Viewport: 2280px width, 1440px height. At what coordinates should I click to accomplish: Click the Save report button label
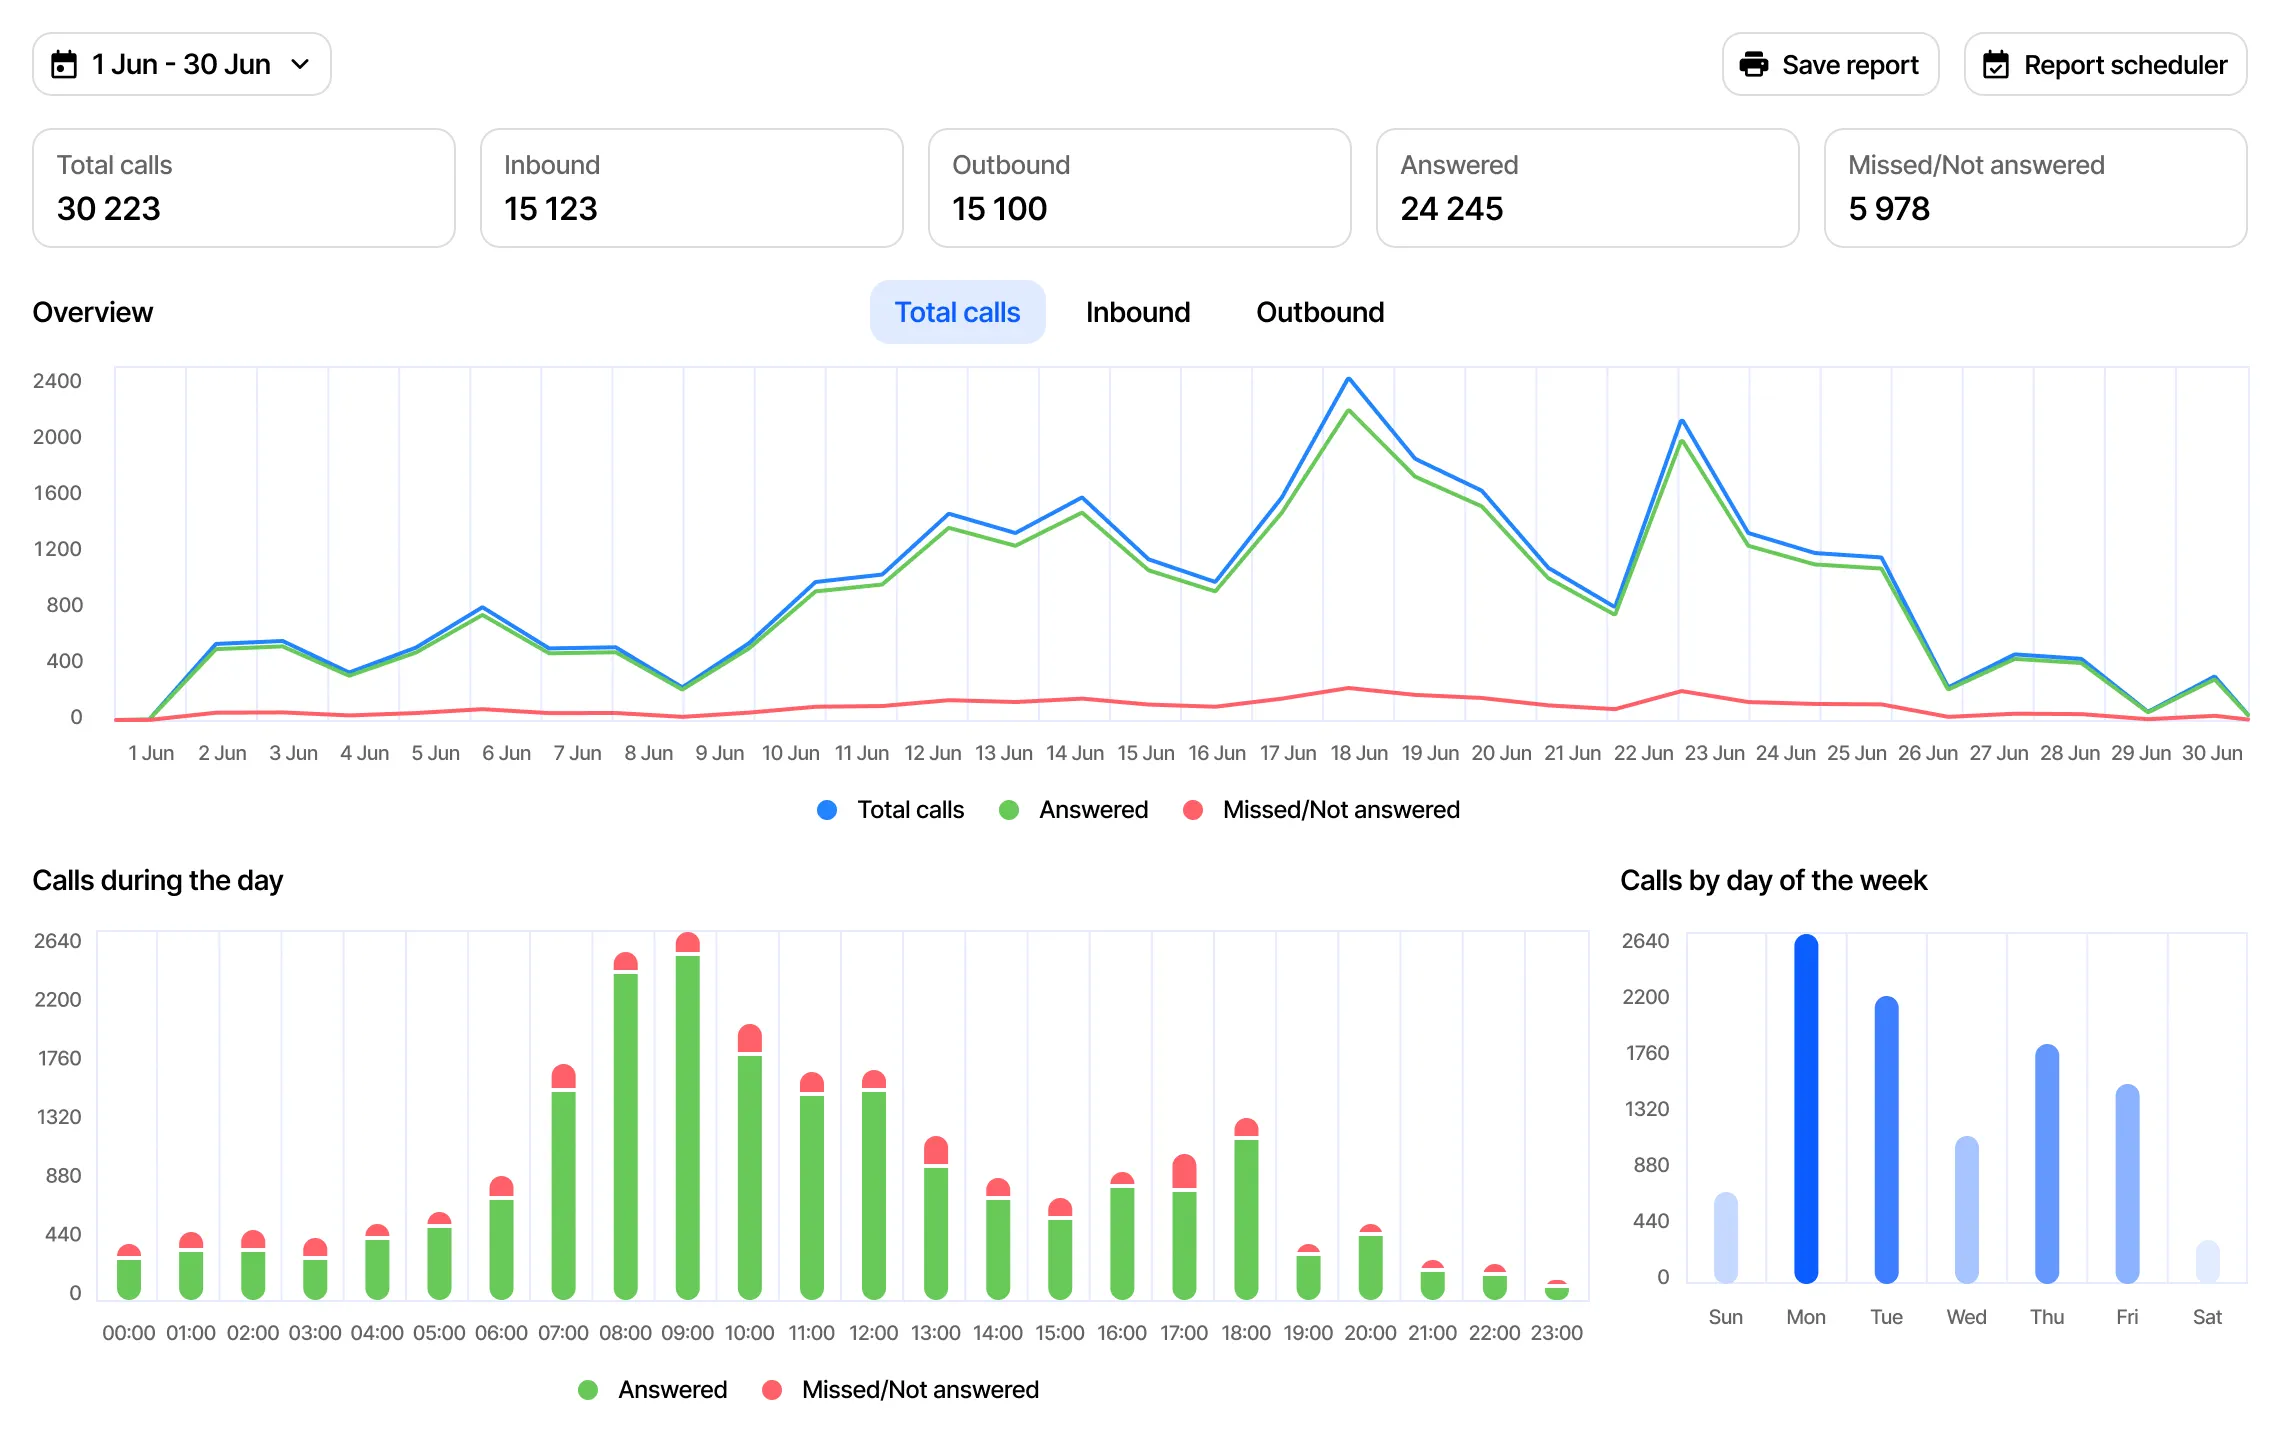click(x=1850, y=65)
